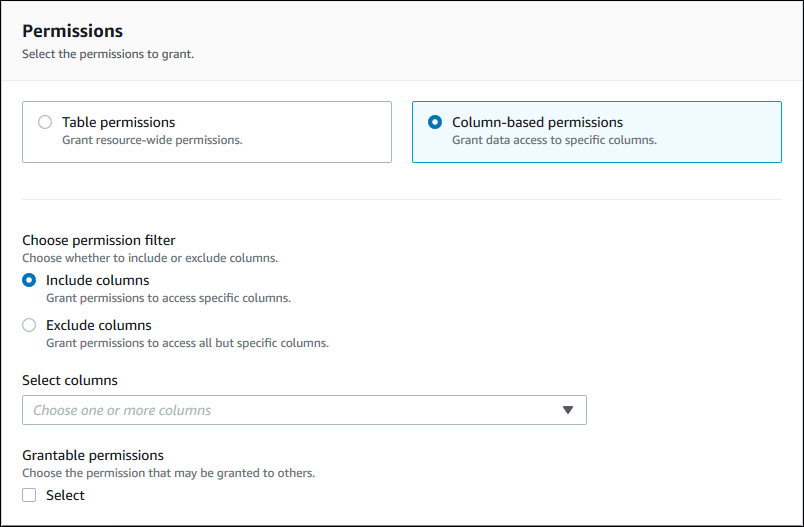Select the Table permissions radio button
Screen dimensions: 804x527
click(45, 123)
